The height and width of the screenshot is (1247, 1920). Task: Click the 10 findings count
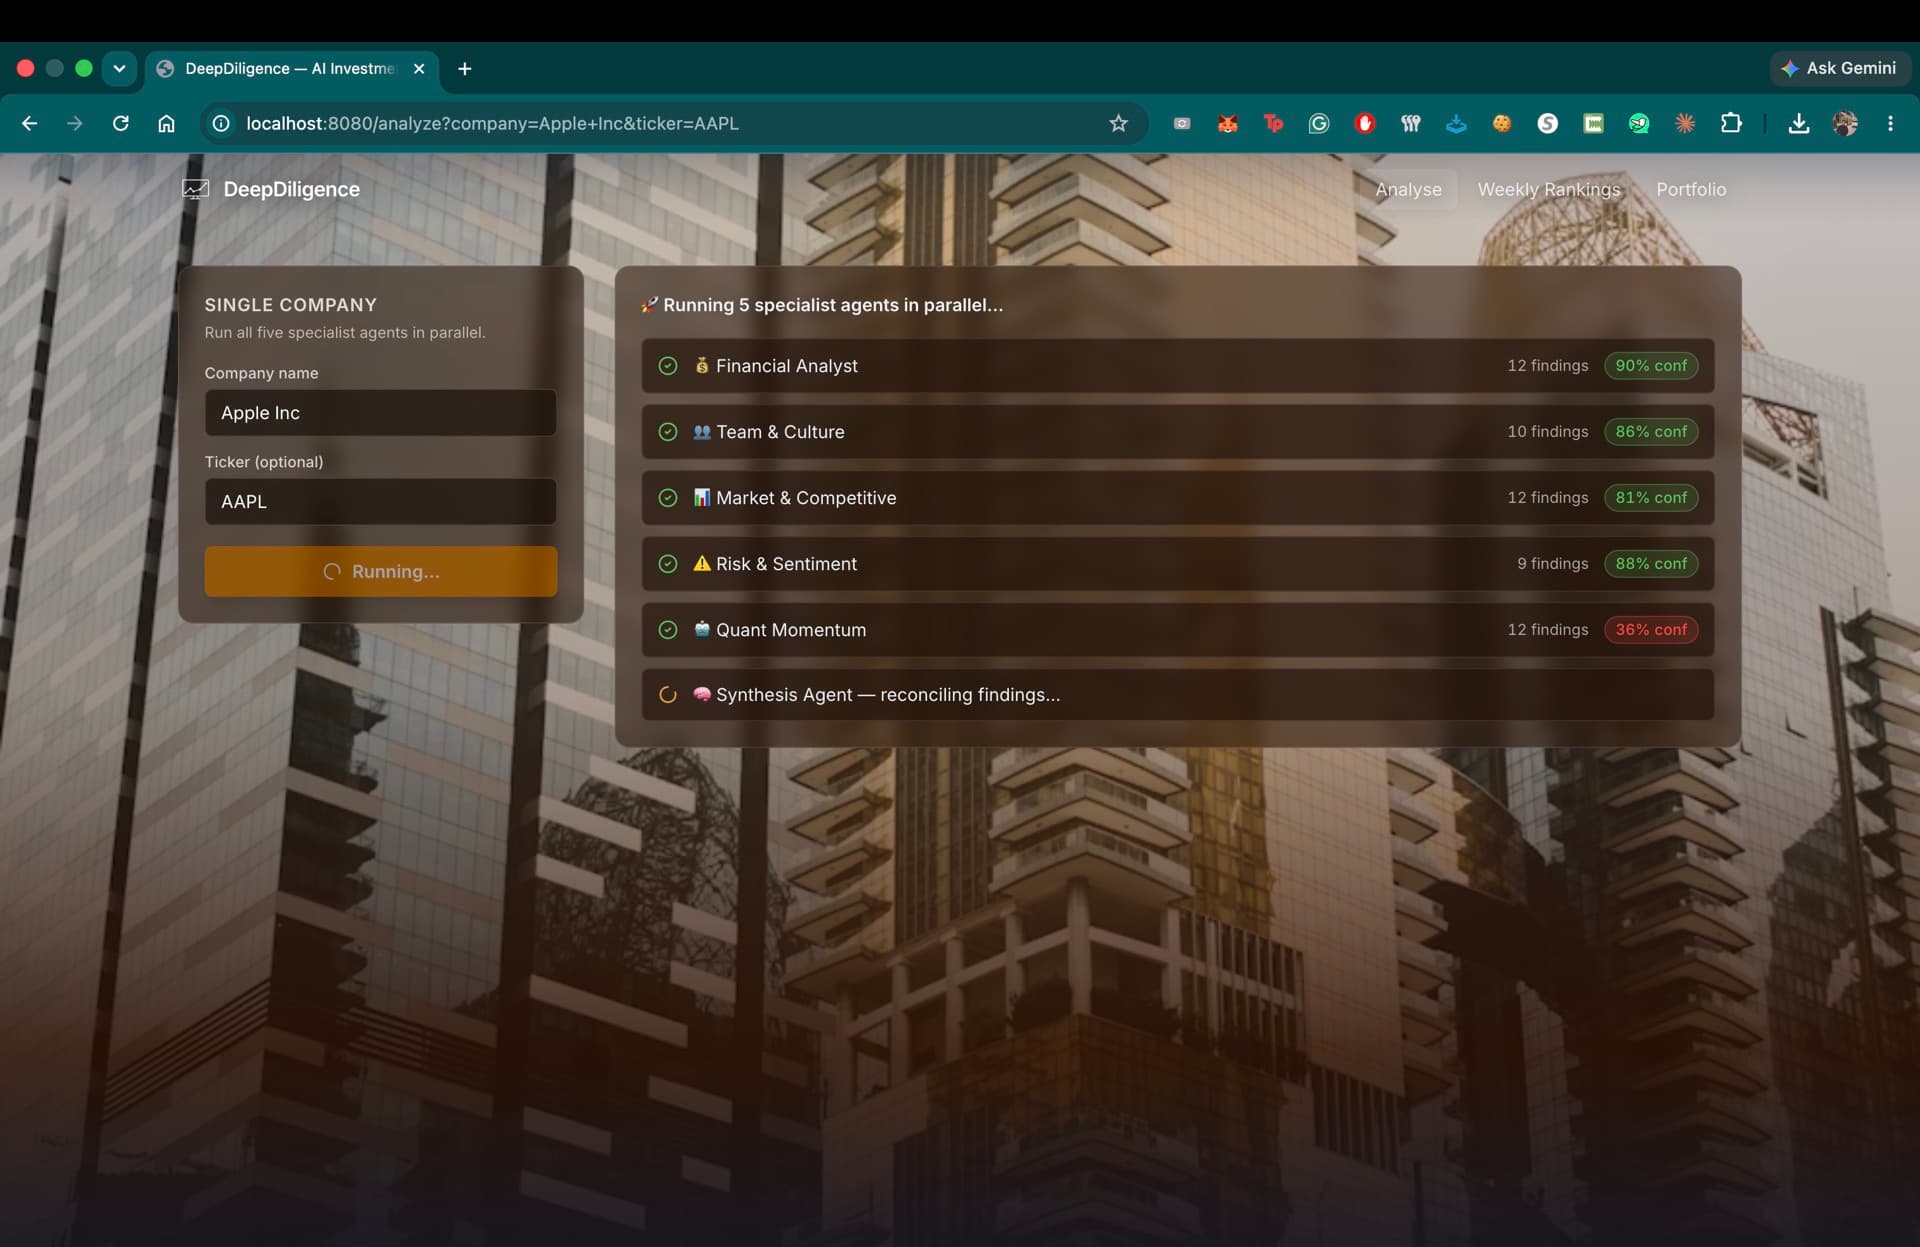pos(1548,432)
